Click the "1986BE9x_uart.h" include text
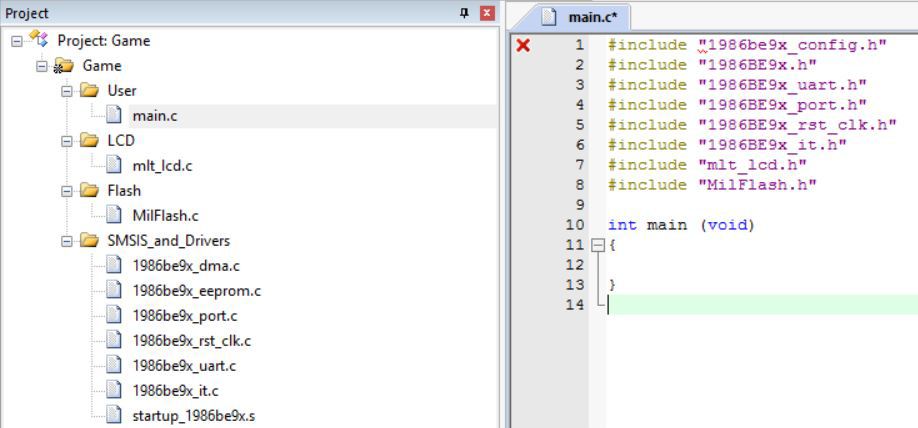The image size is (918, 428). click(782, 85)
